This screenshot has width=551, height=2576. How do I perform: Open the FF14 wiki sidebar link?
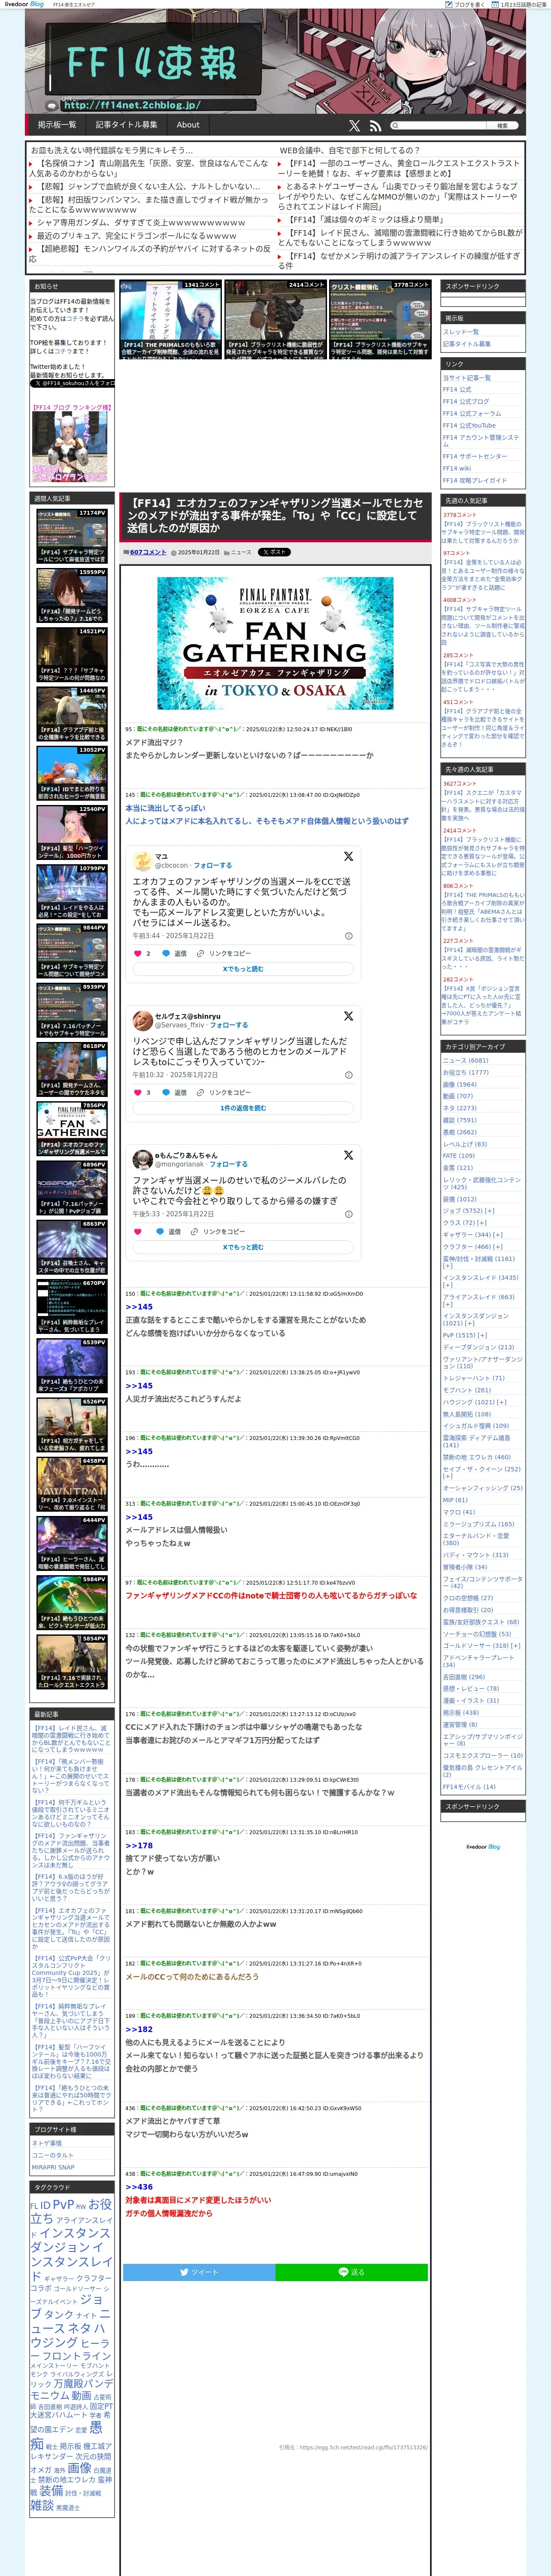pos(457,468)
